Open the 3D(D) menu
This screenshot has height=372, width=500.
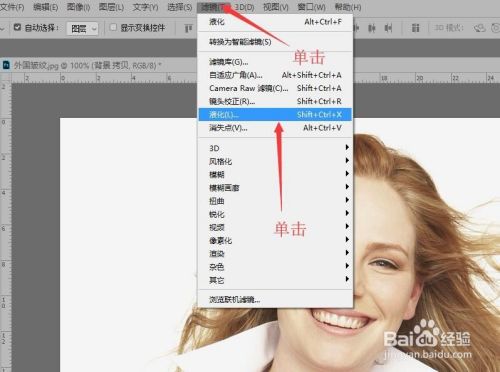pyautogui.click(x=244, y=7)
